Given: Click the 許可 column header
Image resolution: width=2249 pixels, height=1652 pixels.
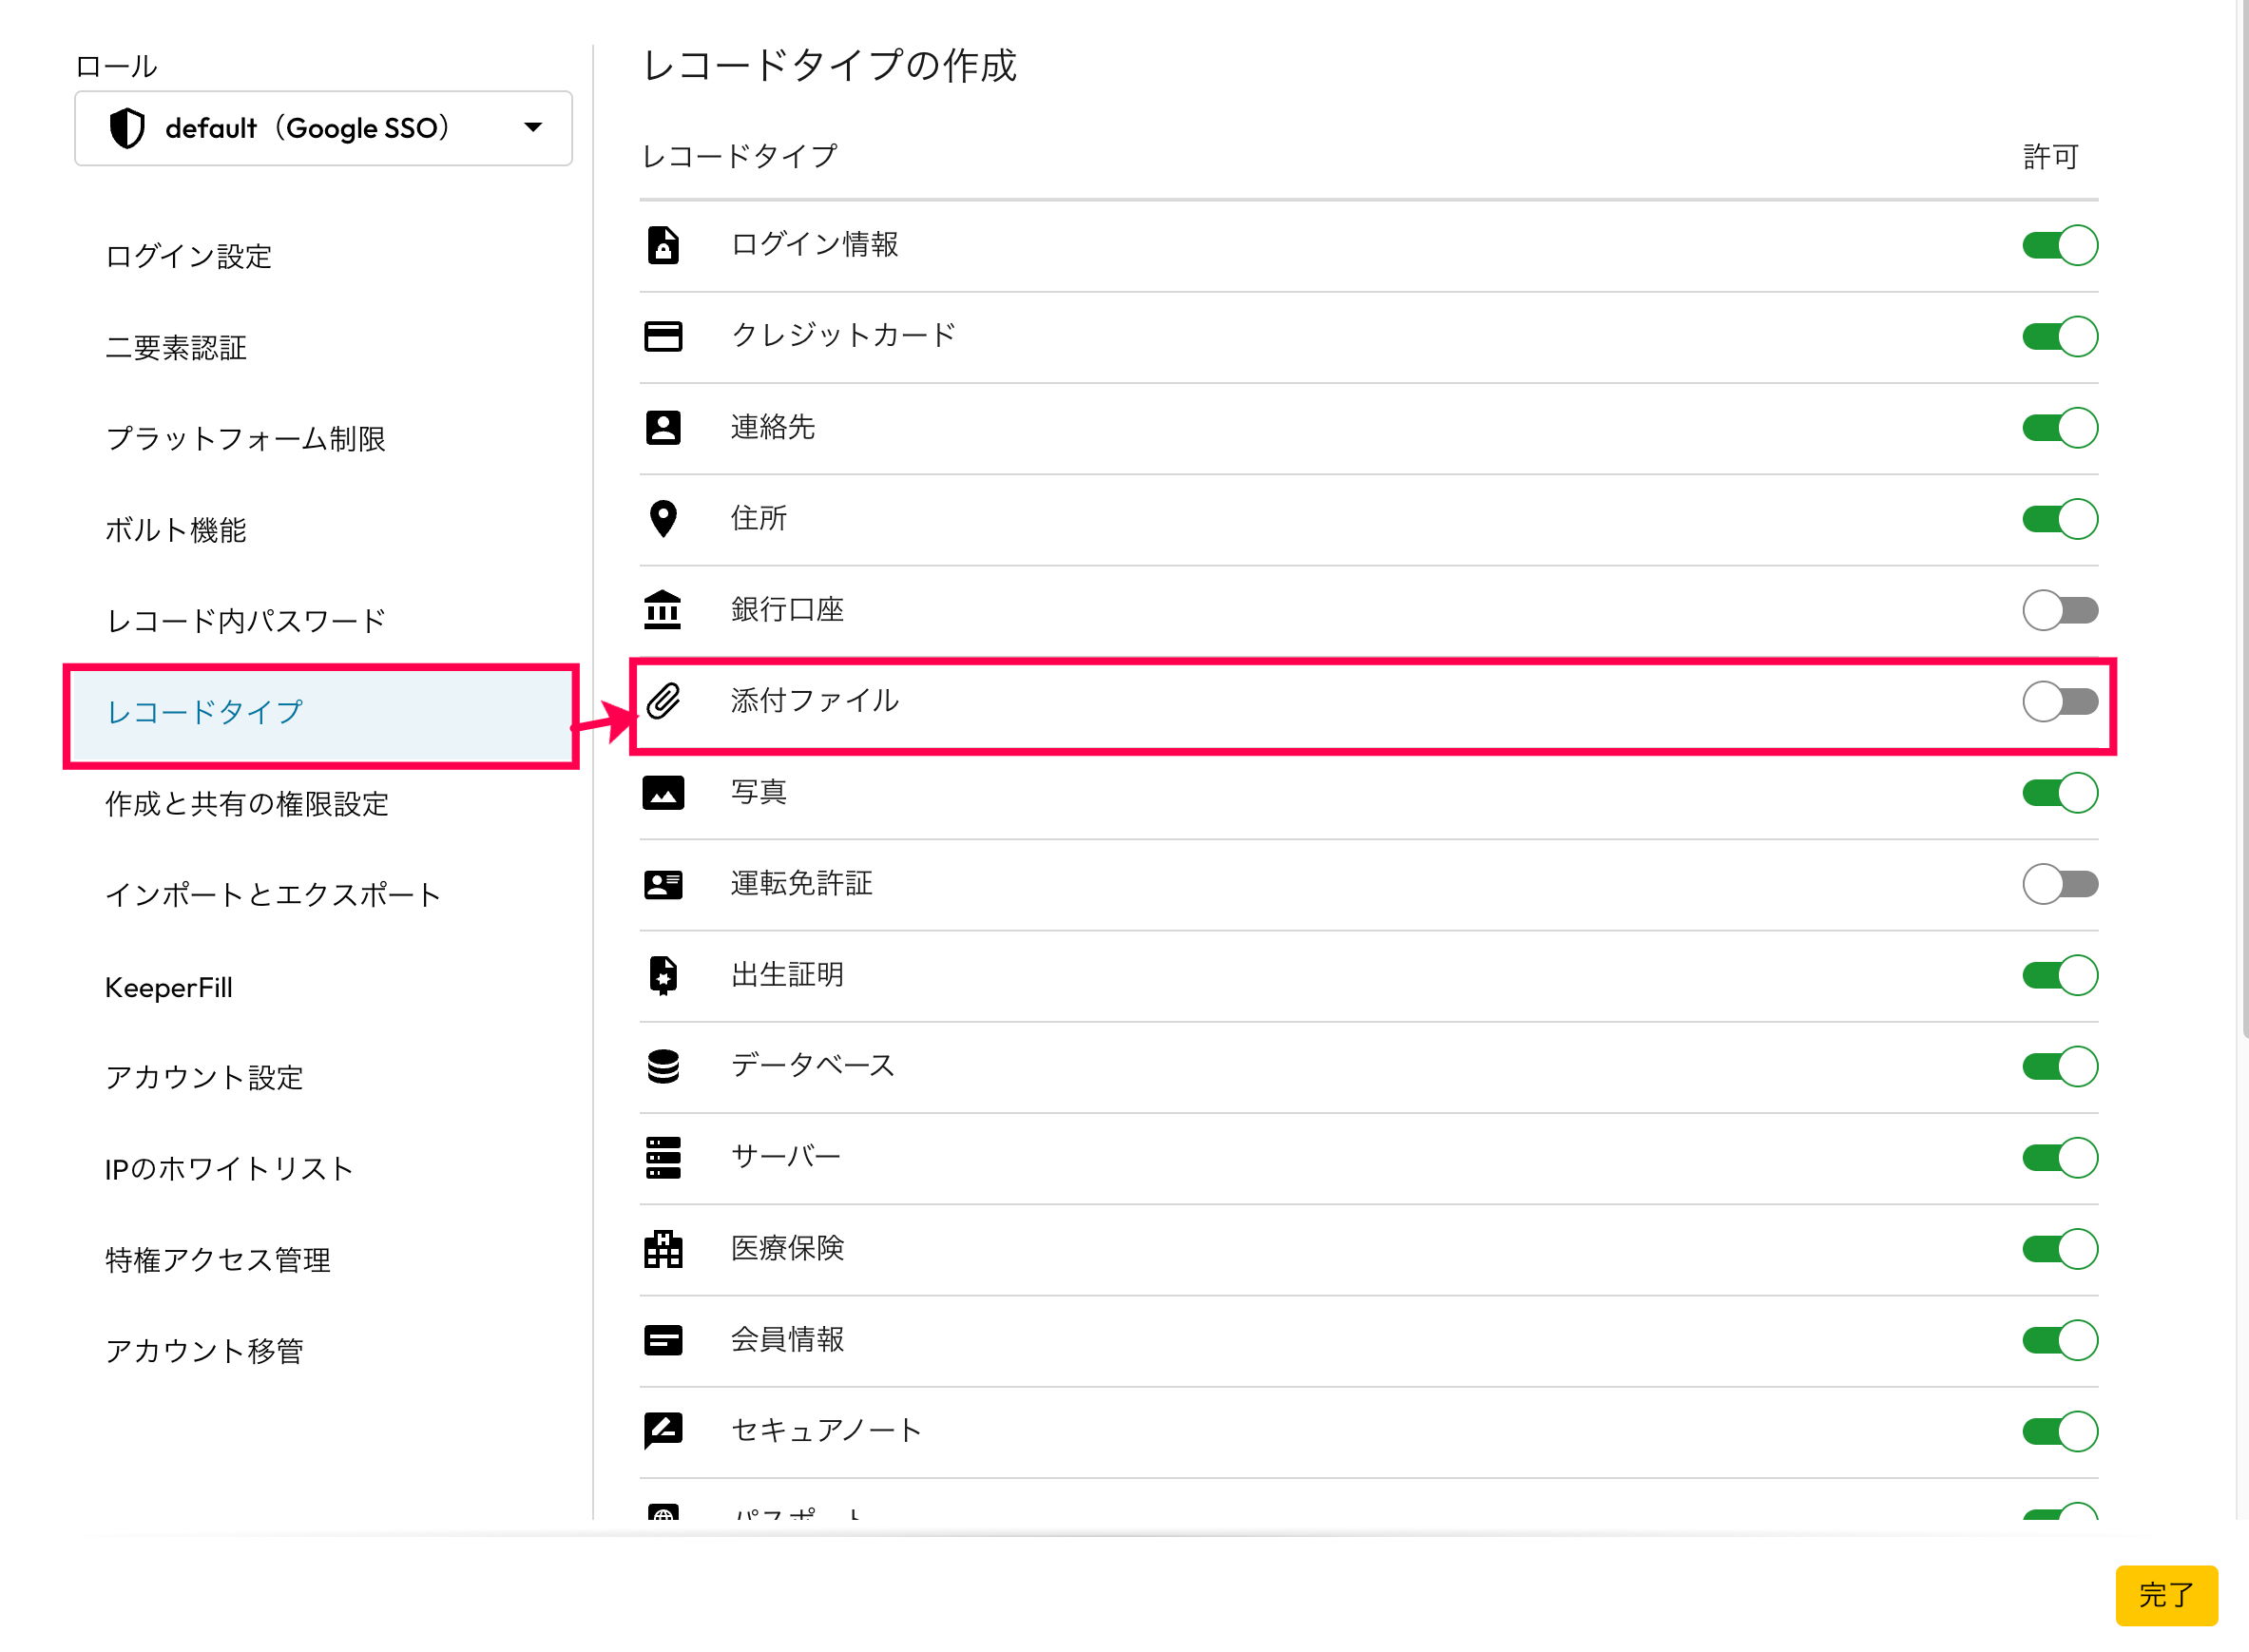Looking at the screenshot, I should (x=2051, y=156).
